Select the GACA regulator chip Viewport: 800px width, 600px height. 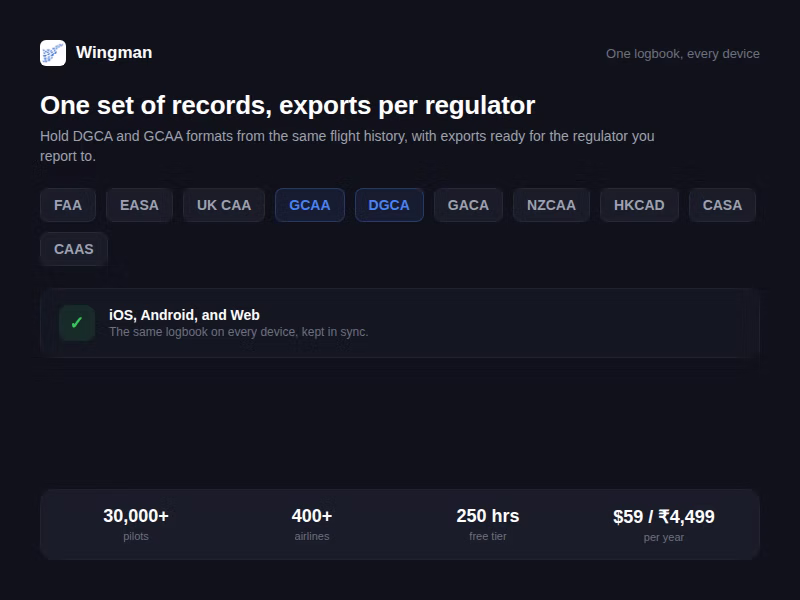click(468, 205)
